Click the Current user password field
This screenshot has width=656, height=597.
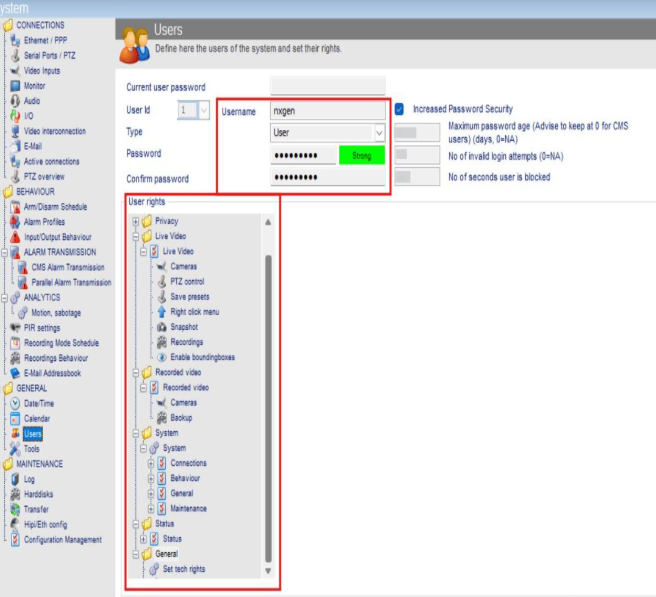[328, 86]
